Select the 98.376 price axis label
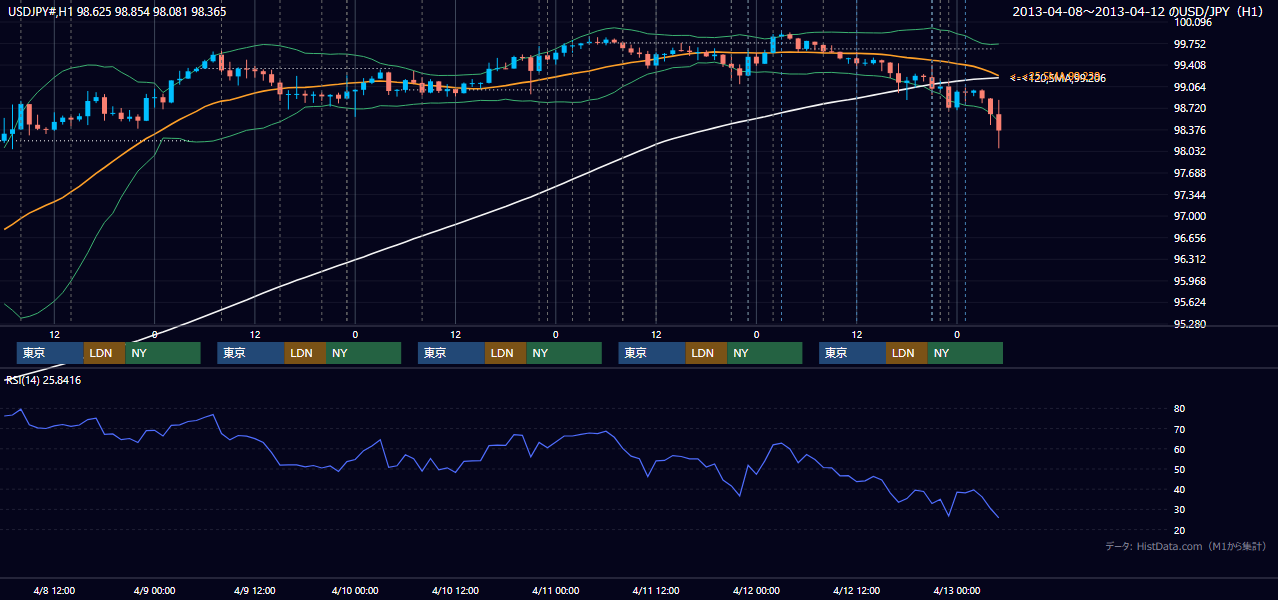1278x600 pixels. (1191, 130)
